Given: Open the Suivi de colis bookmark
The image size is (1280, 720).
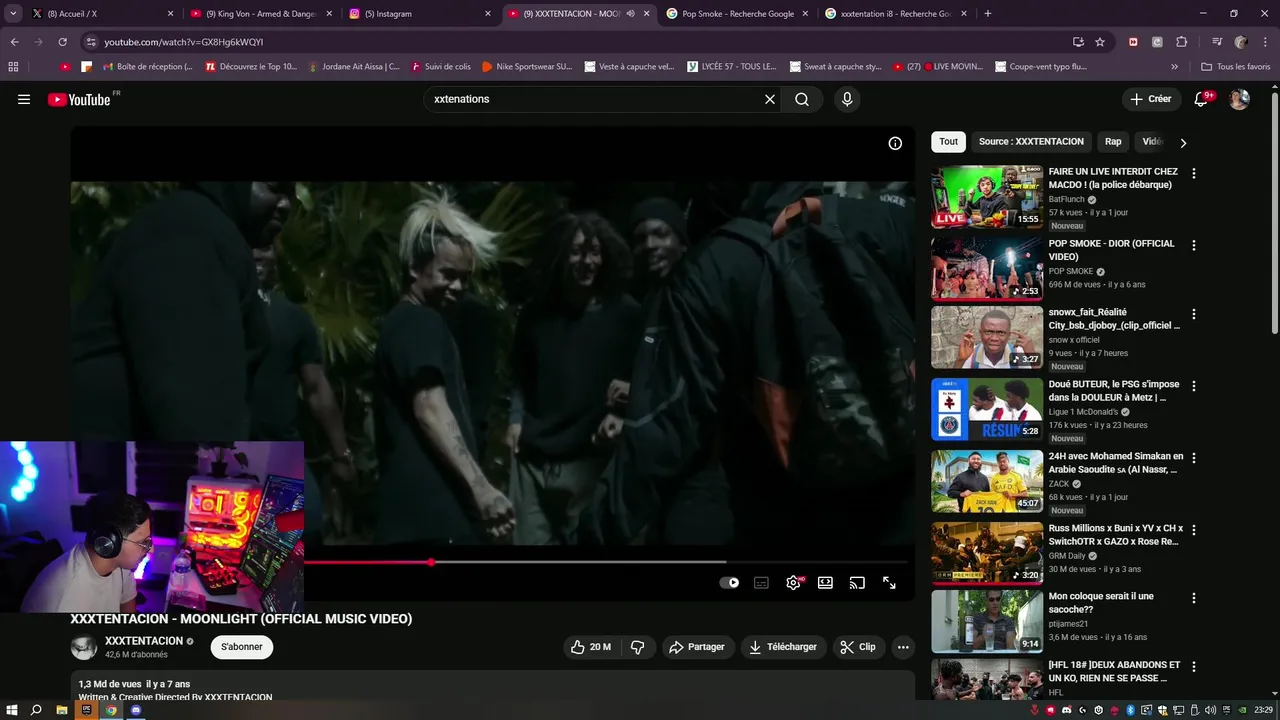Looking at the screenshot, I should (440, 67).
